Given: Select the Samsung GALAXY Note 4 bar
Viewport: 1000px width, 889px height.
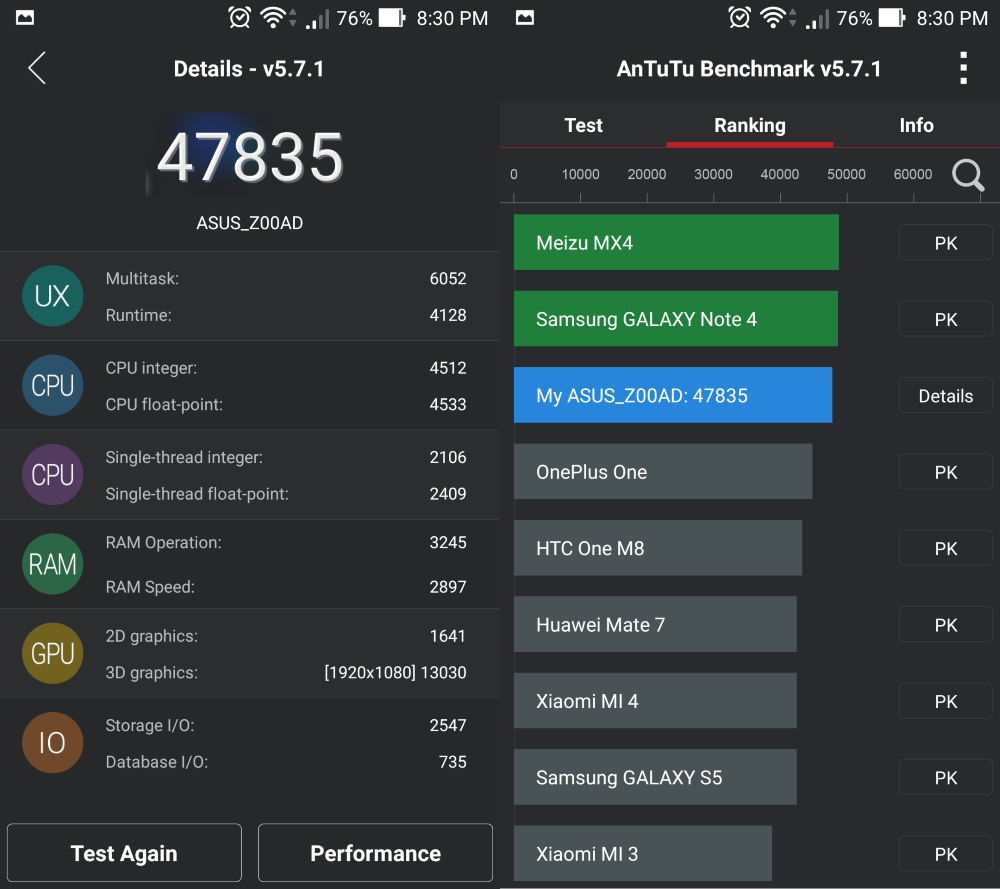Looking at the screenshot, I should tap(675, 319).
